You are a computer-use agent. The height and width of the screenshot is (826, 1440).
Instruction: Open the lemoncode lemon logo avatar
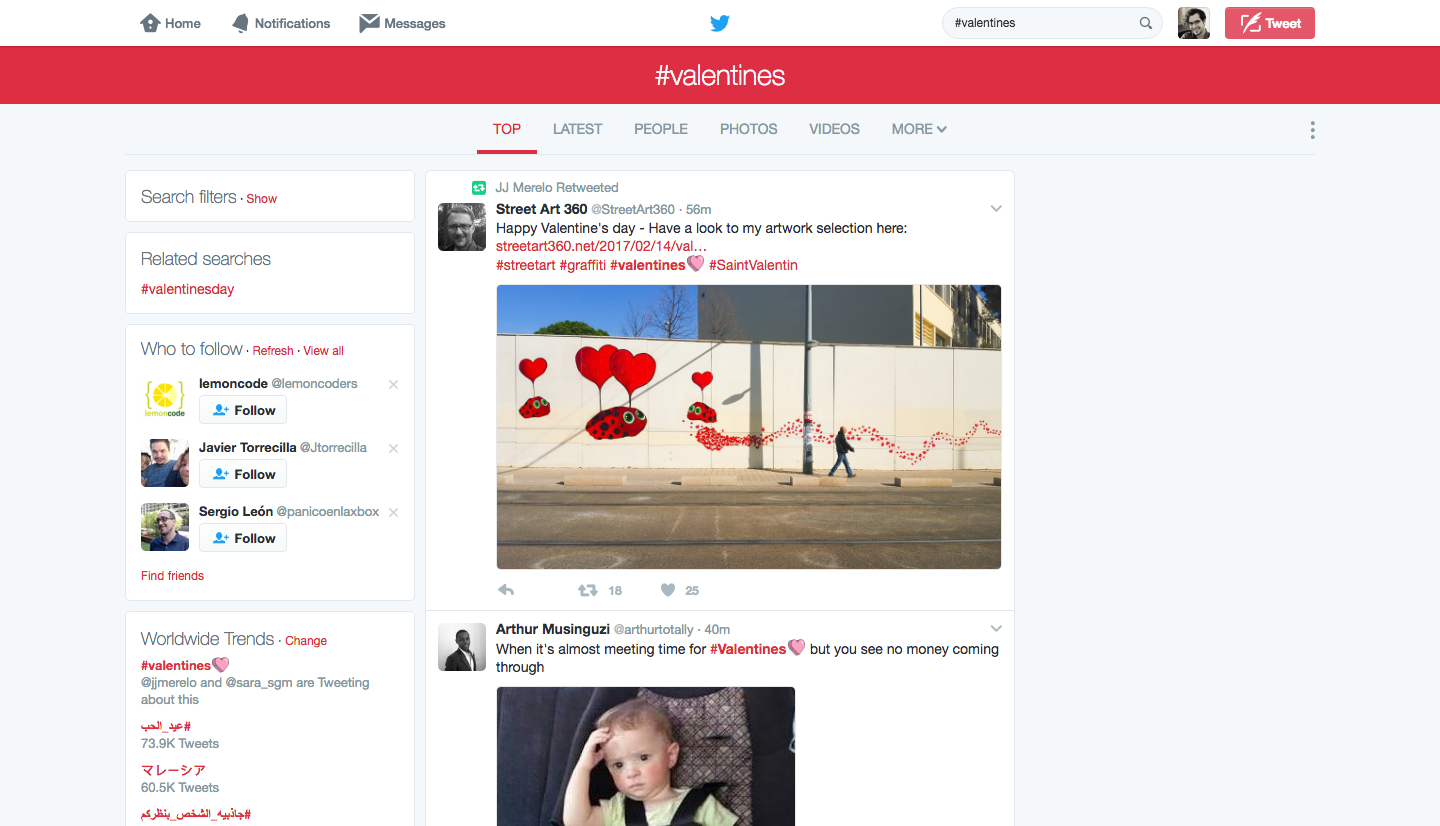pos(165,399)
